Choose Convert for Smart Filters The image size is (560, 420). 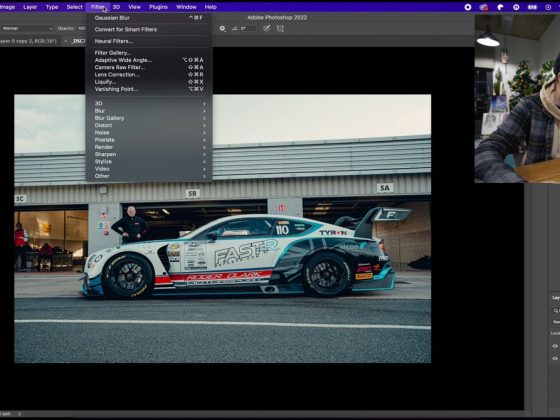coord(149,29)
